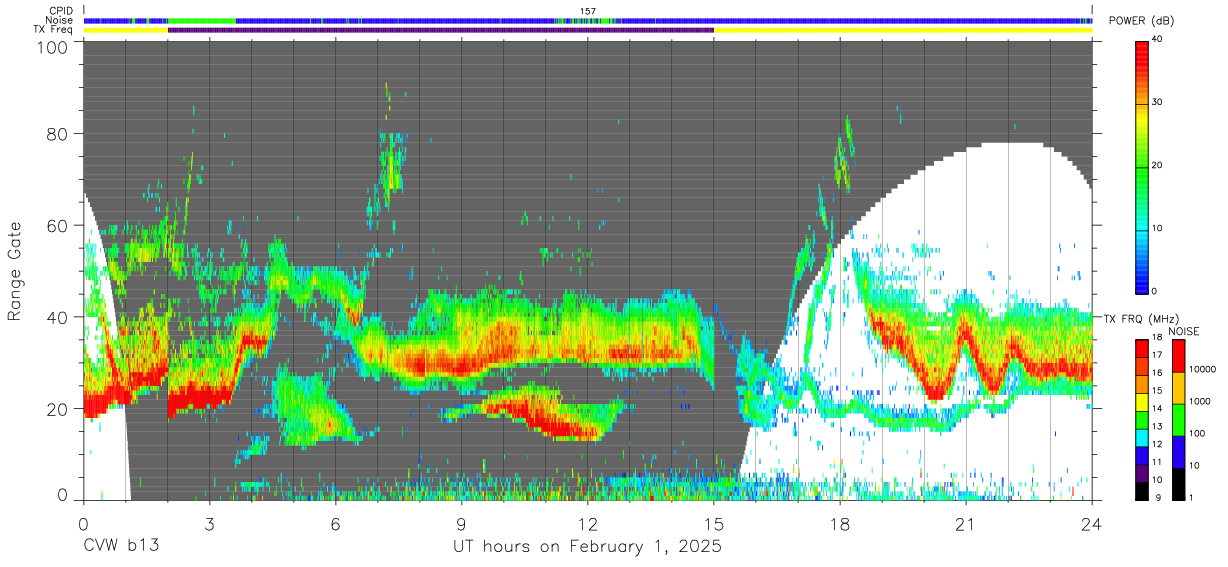
Task: Click the y-axis tick label 40
Action: tap(58, 317)
